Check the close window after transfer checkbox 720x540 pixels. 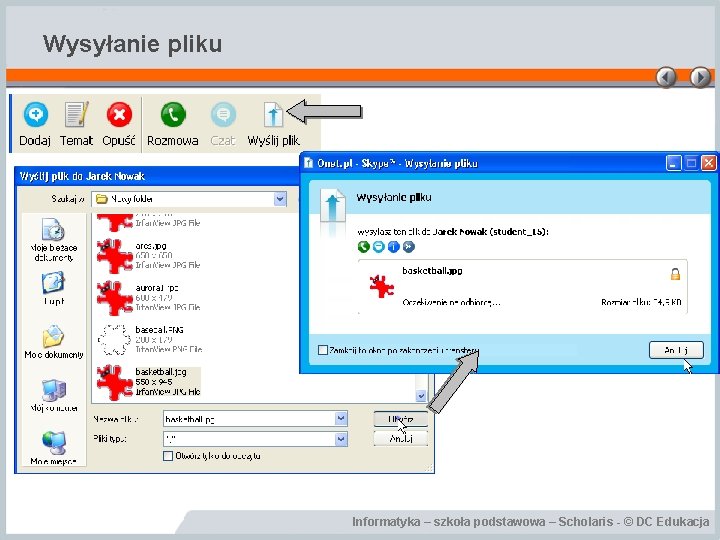click(323, 350)
